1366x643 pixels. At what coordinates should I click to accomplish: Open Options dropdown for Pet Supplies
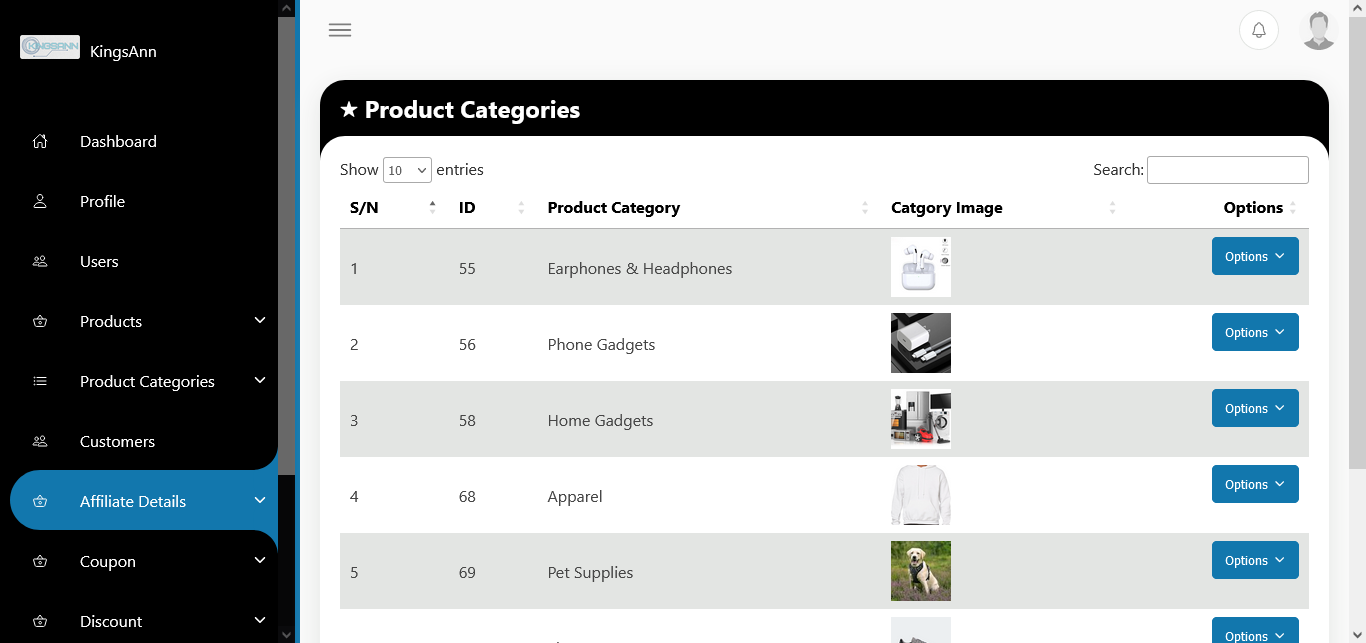(x=1255, y=560)
